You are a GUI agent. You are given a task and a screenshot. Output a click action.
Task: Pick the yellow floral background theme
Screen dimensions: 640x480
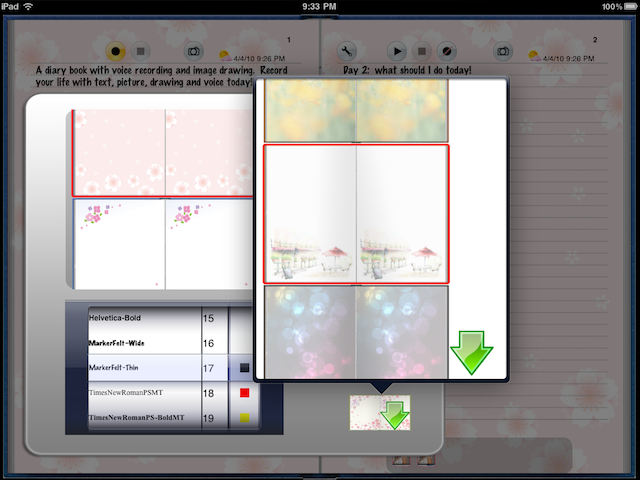coord(356,110)
